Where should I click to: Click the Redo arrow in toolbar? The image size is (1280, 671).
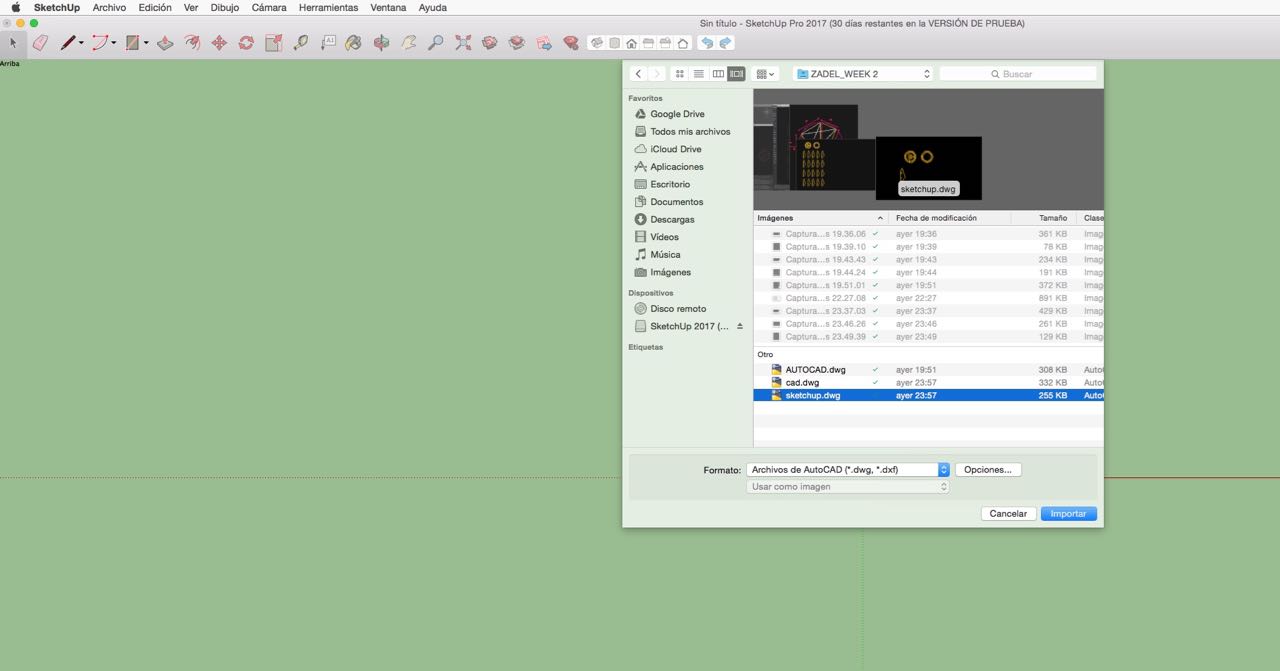tap(726, 43)
